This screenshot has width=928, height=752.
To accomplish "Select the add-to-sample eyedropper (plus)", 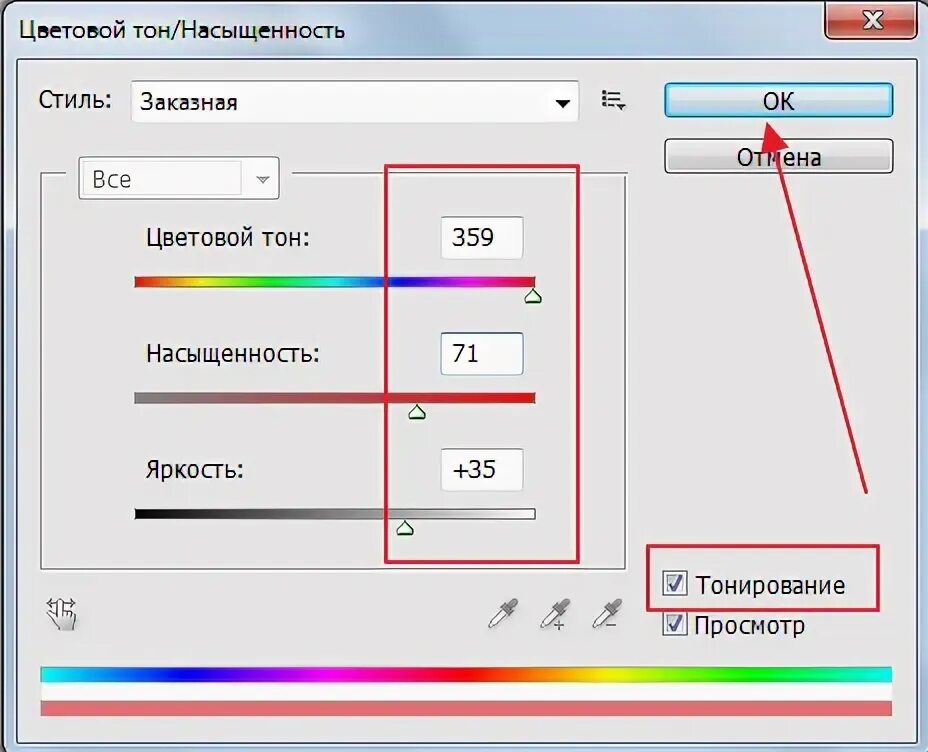I will point(555,614).
